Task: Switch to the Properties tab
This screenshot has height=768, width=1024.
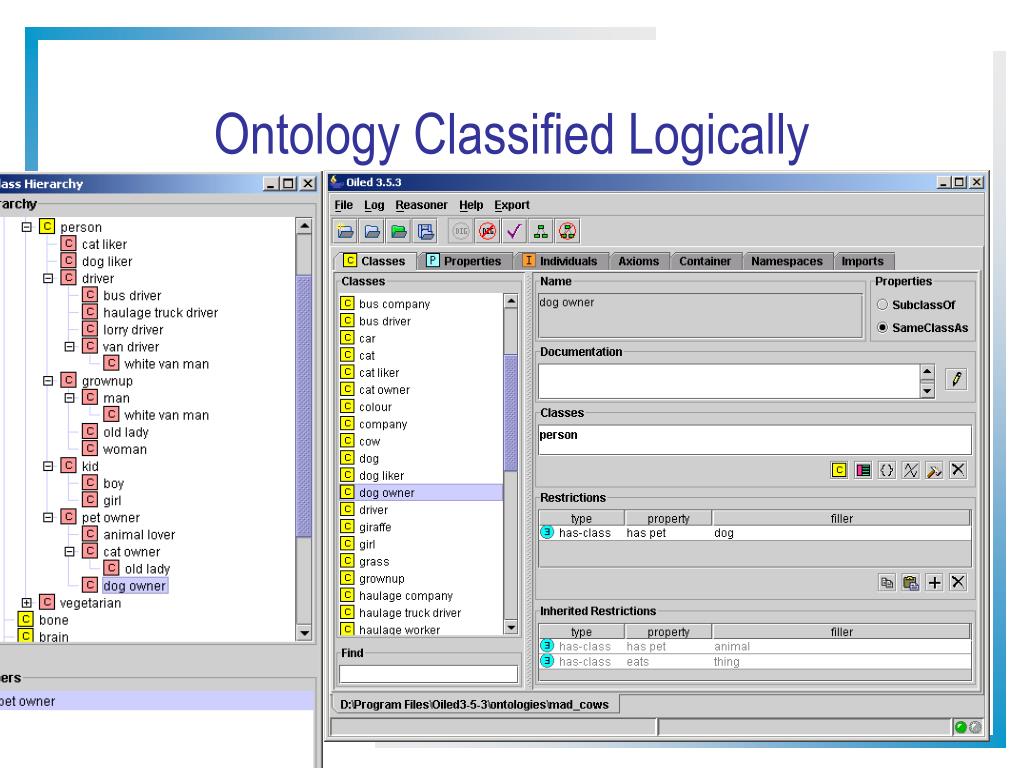Action: point(464,261)
